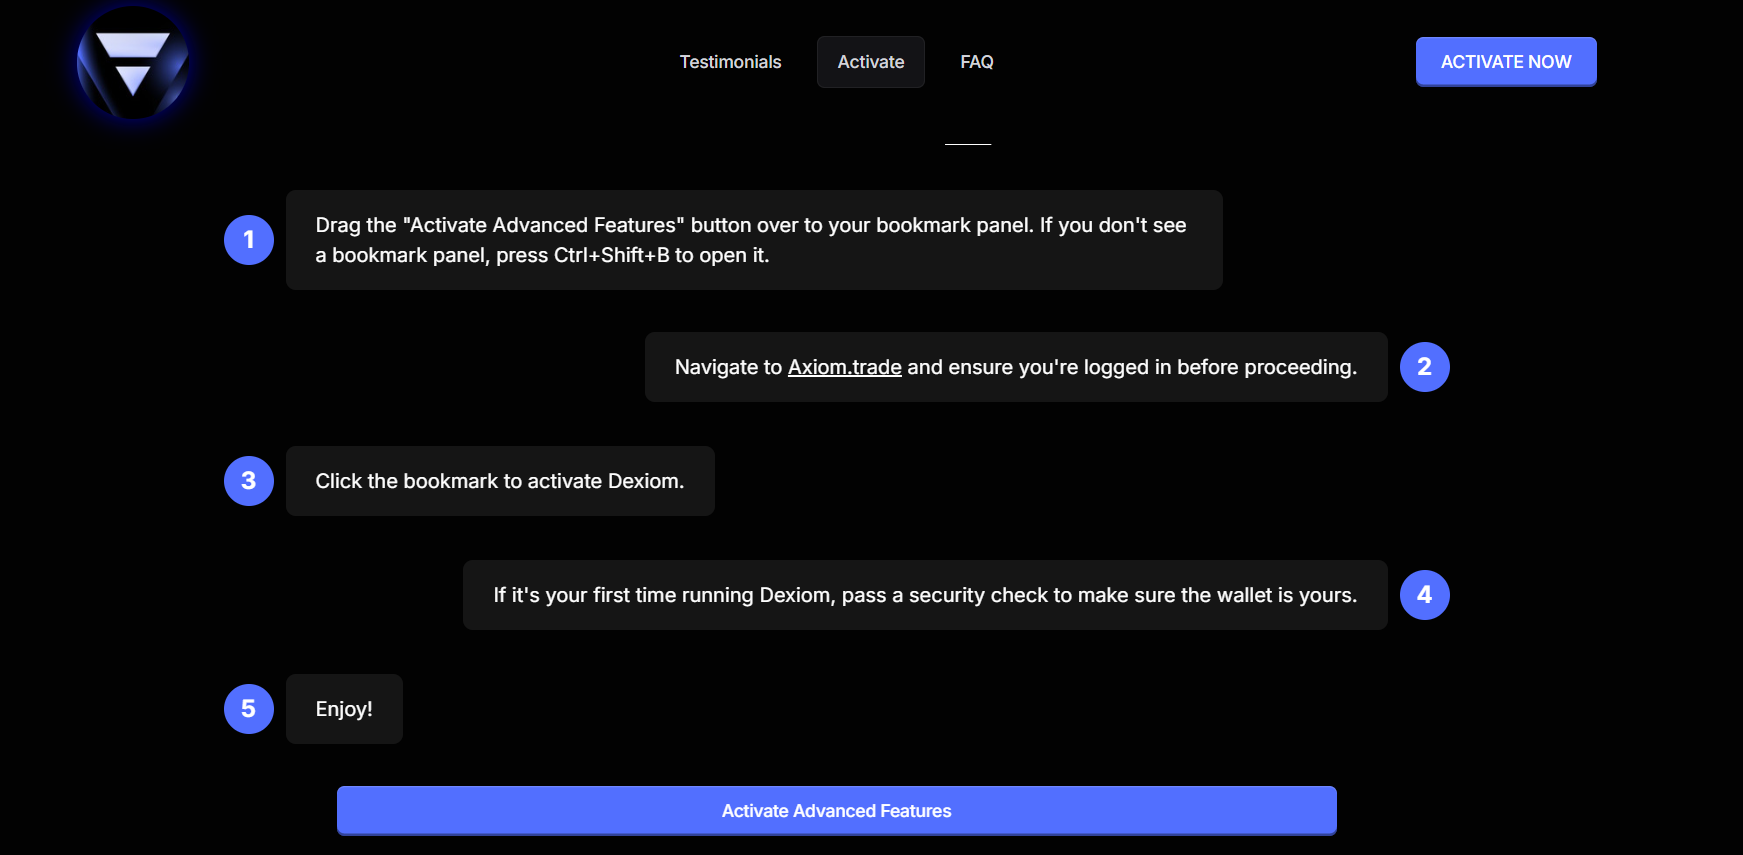
Task: Open the Testimonials nav item
Action: pos(730,62)
